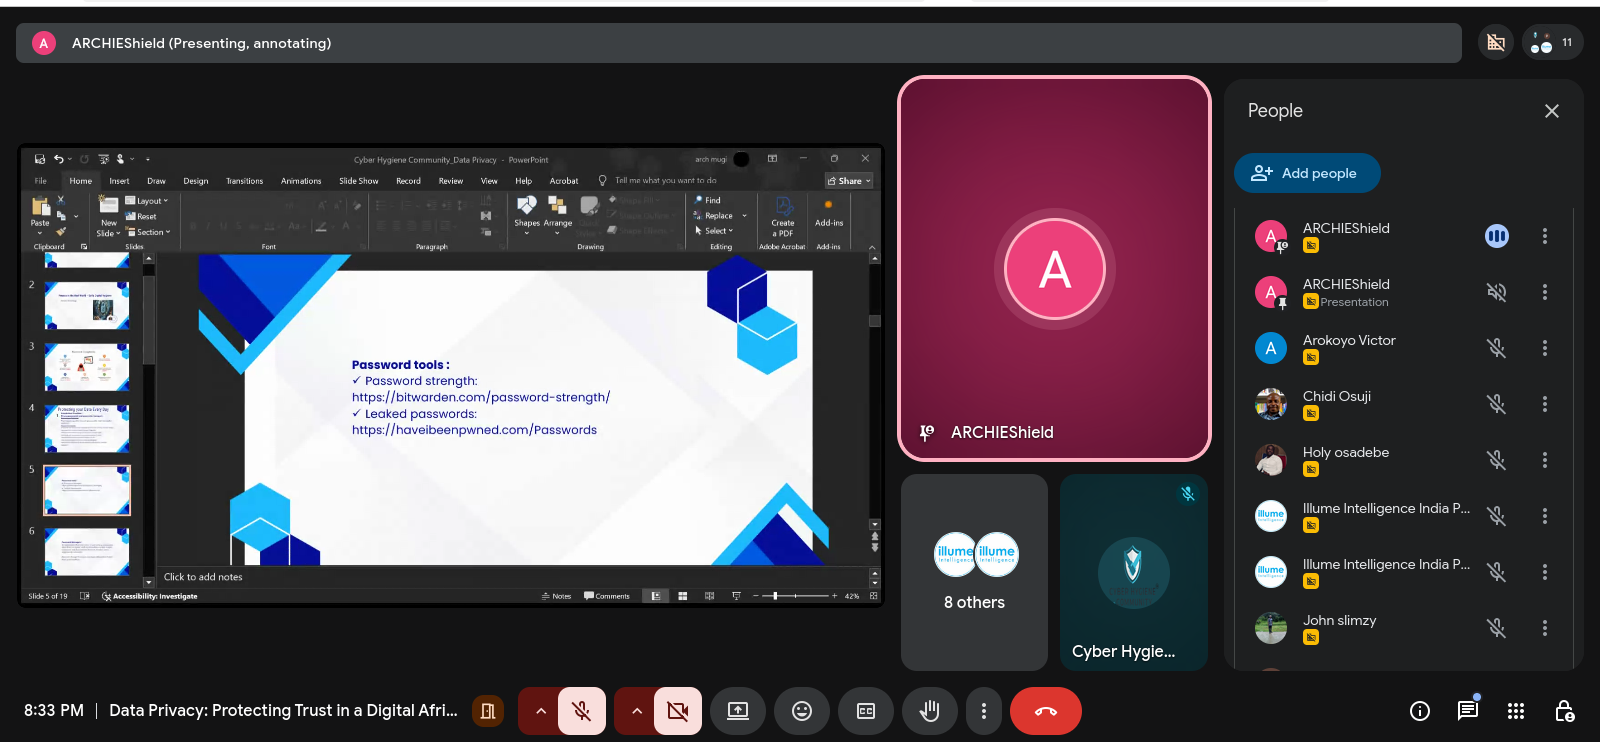Select the 8 others participant tile
Screen dimensions: 1600x742
tap(974, 572)
